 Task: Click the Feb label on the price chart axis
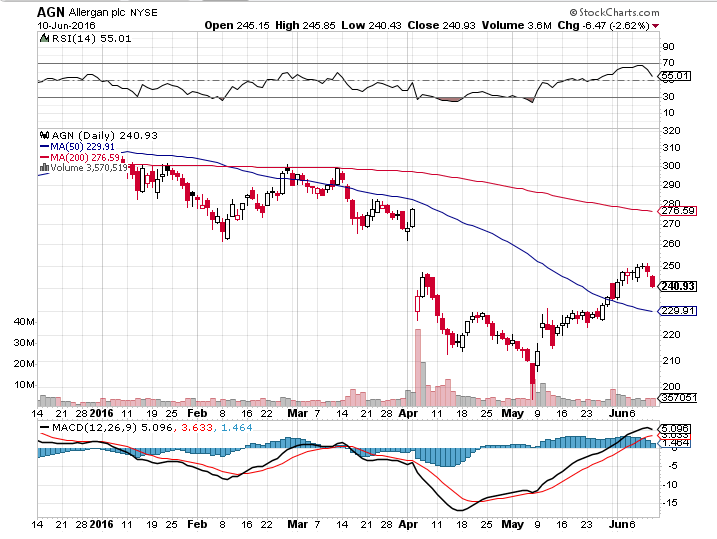click(197, 413)
